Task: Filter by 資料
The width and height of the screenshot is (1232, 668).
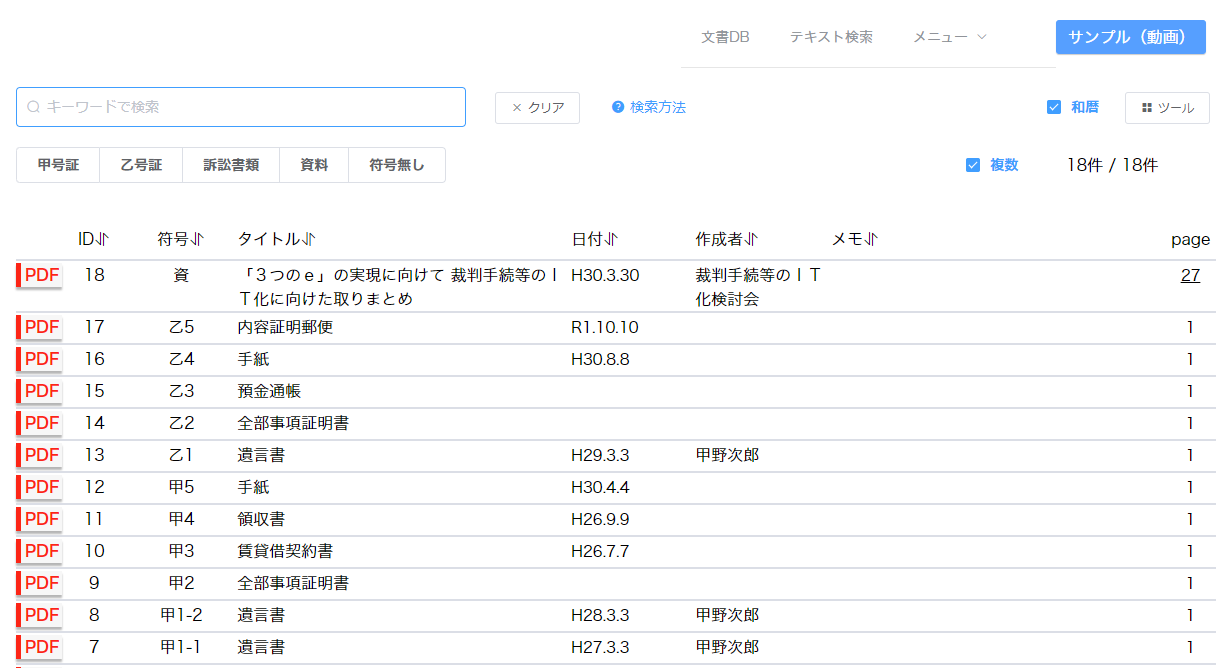Action: pos(314,165)
